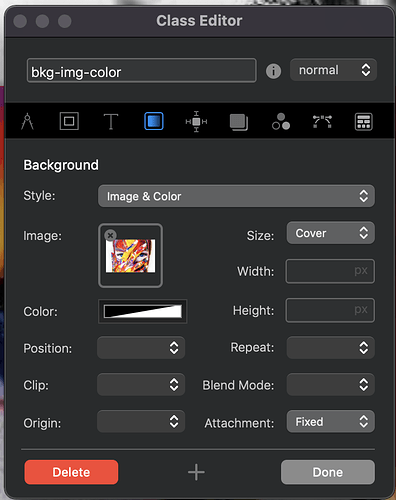Click the Width px input field
Viewport: 396px width, 500px height.
330,271
